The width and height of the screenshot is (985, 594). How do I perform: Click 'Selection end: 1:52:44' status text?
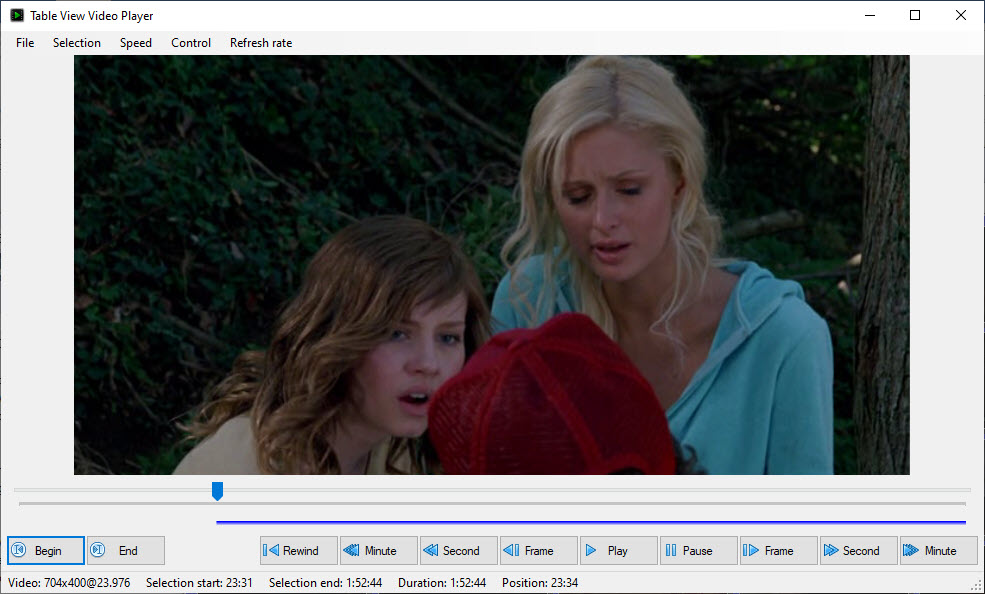click(325, 583)
